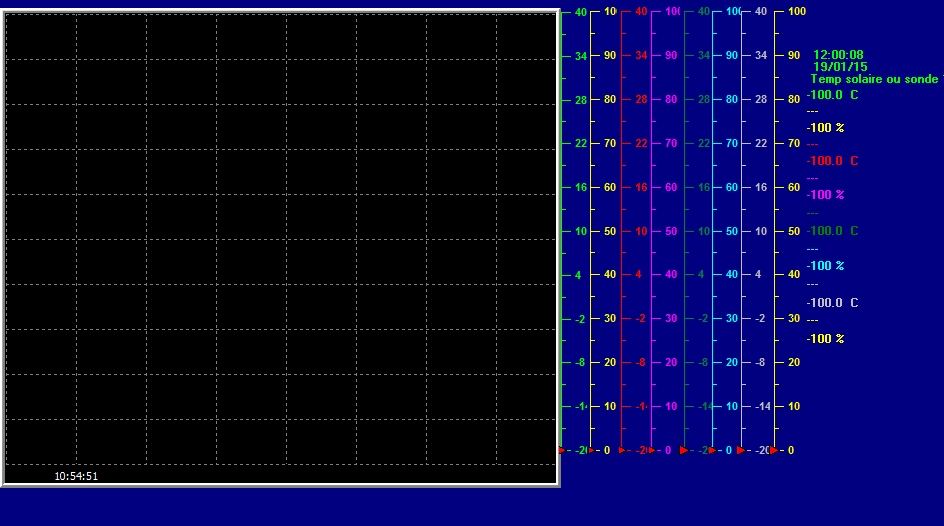Select the red marker on the dark green scale
The width and height of the screenshot is (944, 526).
tap(684, 450)
